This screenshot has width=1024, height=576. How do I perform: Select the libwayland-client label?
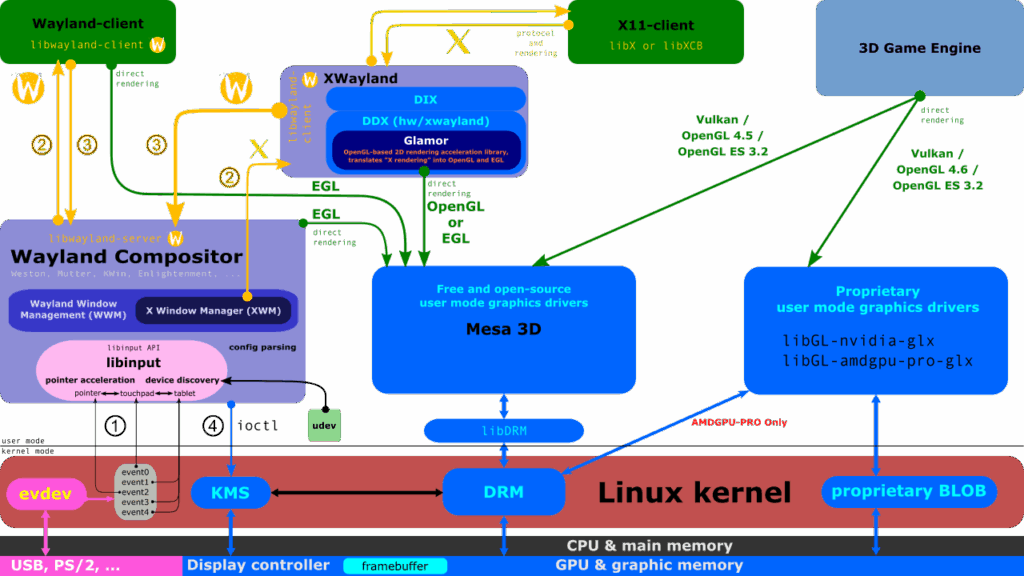tap(87, 44)
